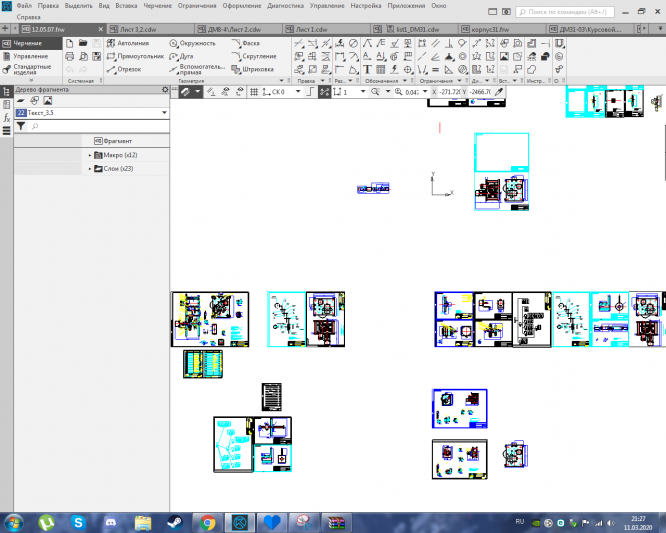This screenshot has width=666, height=533.
Task: Toggle constraint visibility eye icon
Action: pyautogui.click(x=225, y=92)
